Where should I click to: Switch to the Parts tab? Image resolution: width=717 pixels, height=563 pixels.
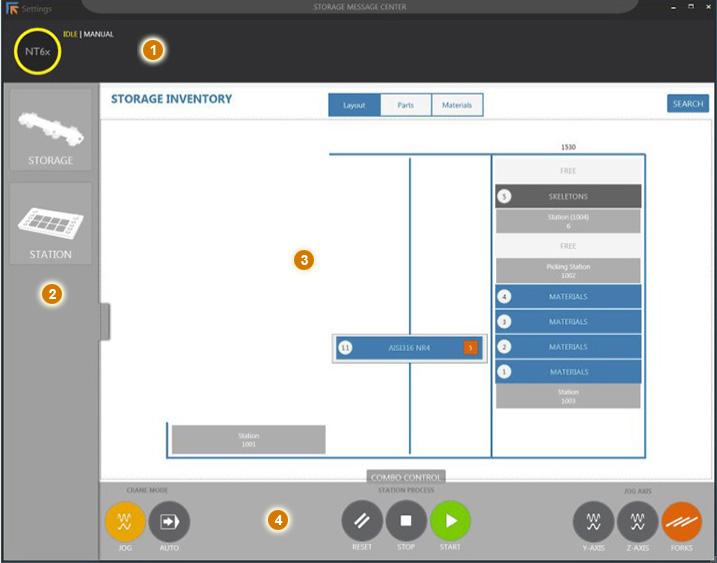[406, 105]
